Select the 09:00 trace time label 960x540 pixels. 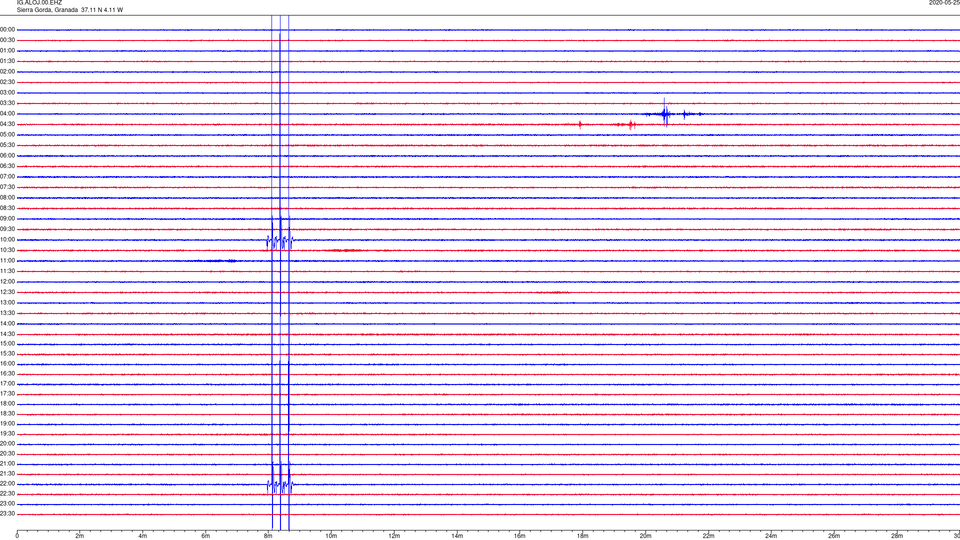pyautogui.click(x=7, y=219)
